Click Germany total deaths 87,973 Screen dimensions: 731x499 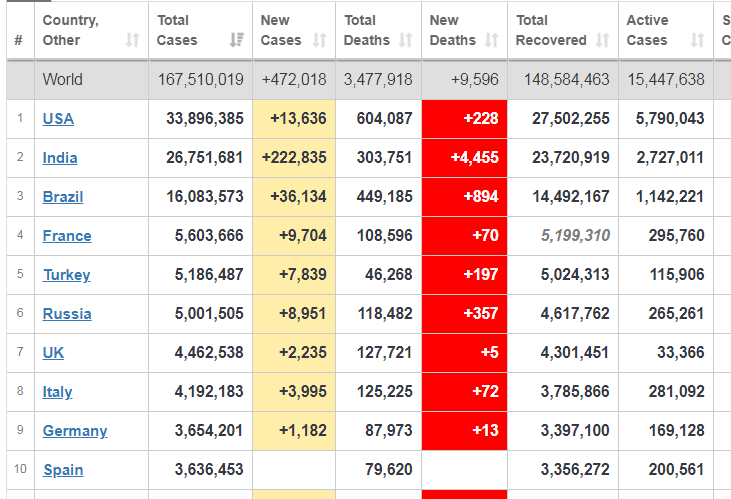389,430
